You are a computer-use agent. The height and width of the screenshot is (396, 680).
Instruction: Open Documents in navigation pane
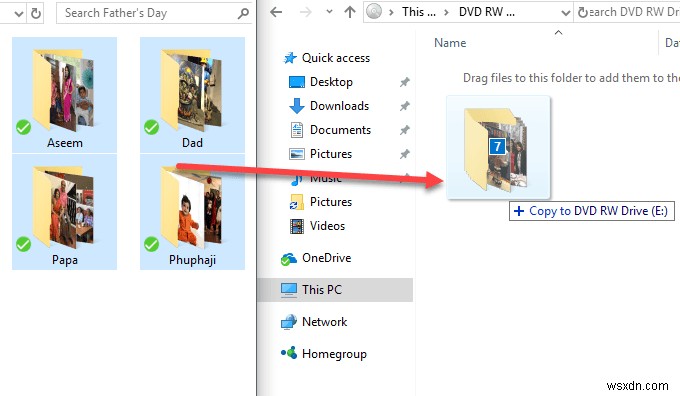pos(340,130)
